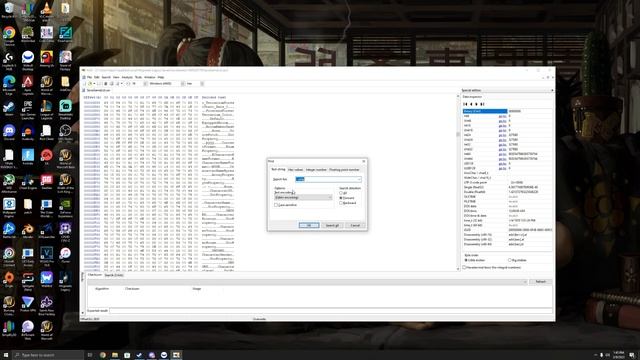Click the hex view vertical scrollbar

[458, 182]
